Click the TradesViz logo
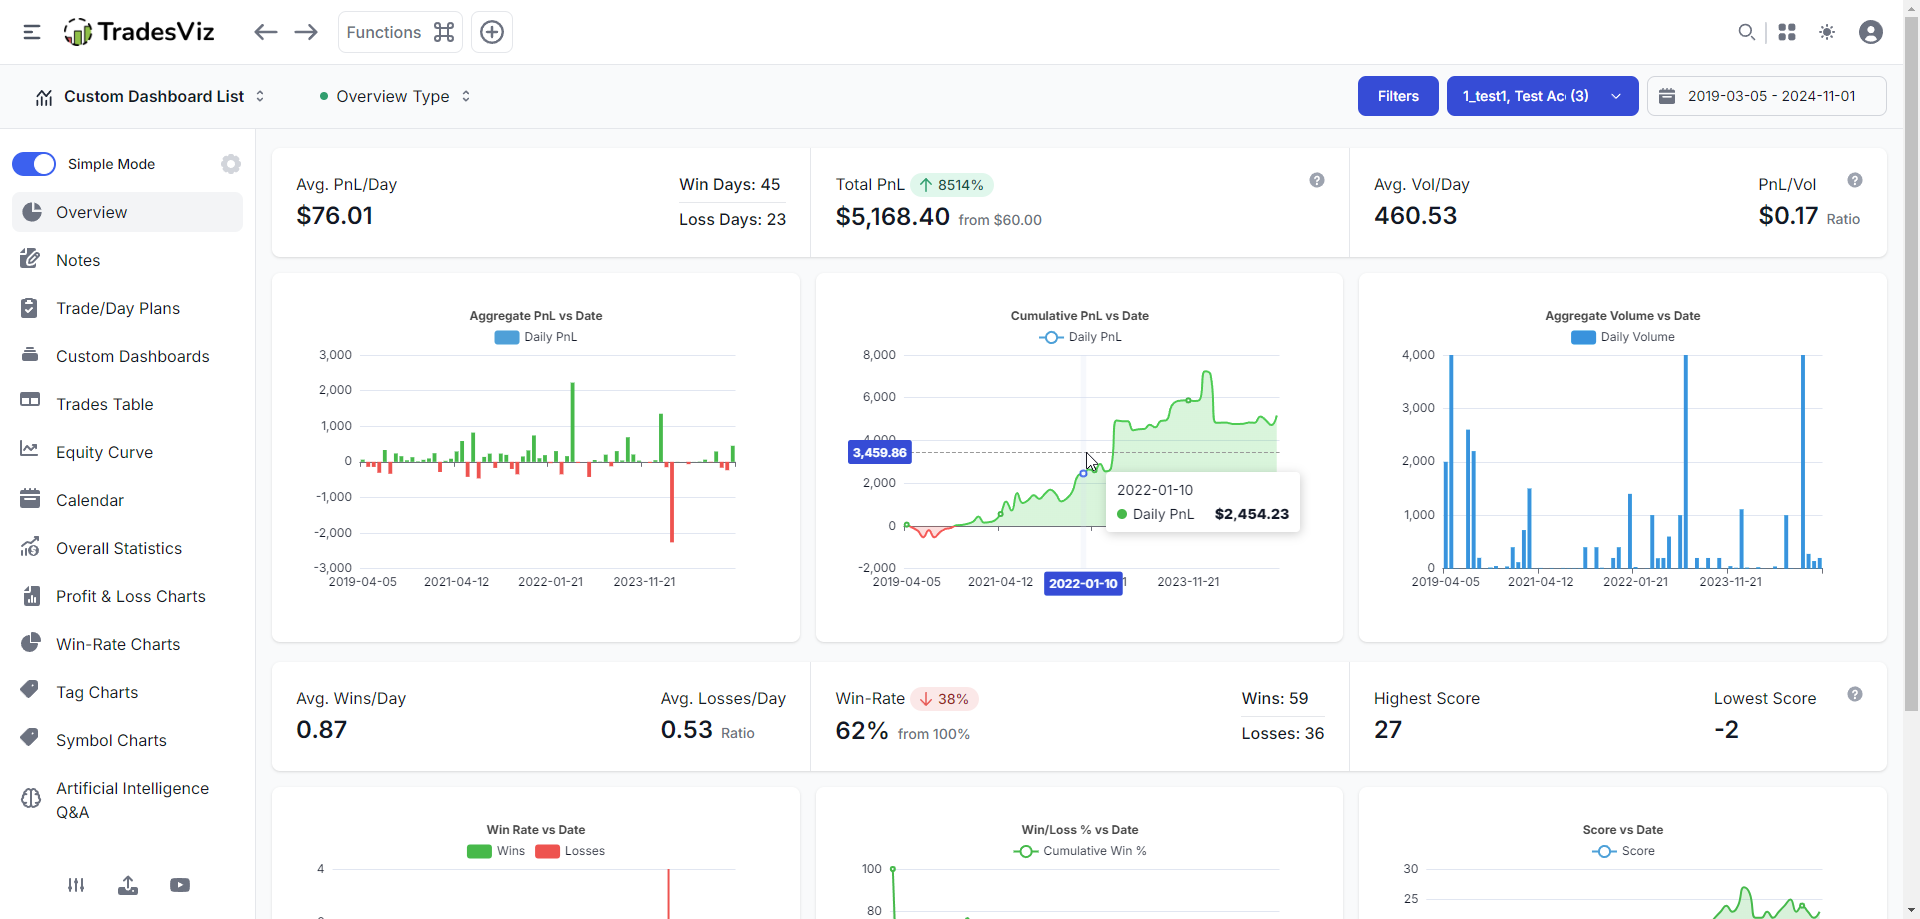The width and height of the screenshot is (1920, 919). (x=139, y=32)
